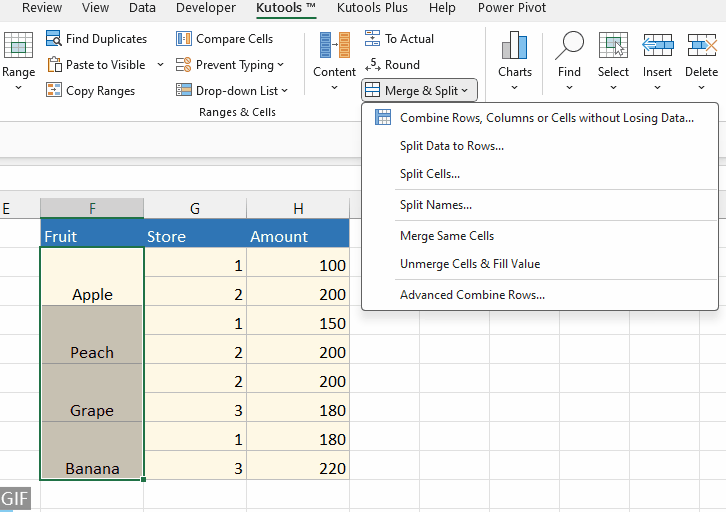
Task: Open the Help tab
Action: click(442, 8)
